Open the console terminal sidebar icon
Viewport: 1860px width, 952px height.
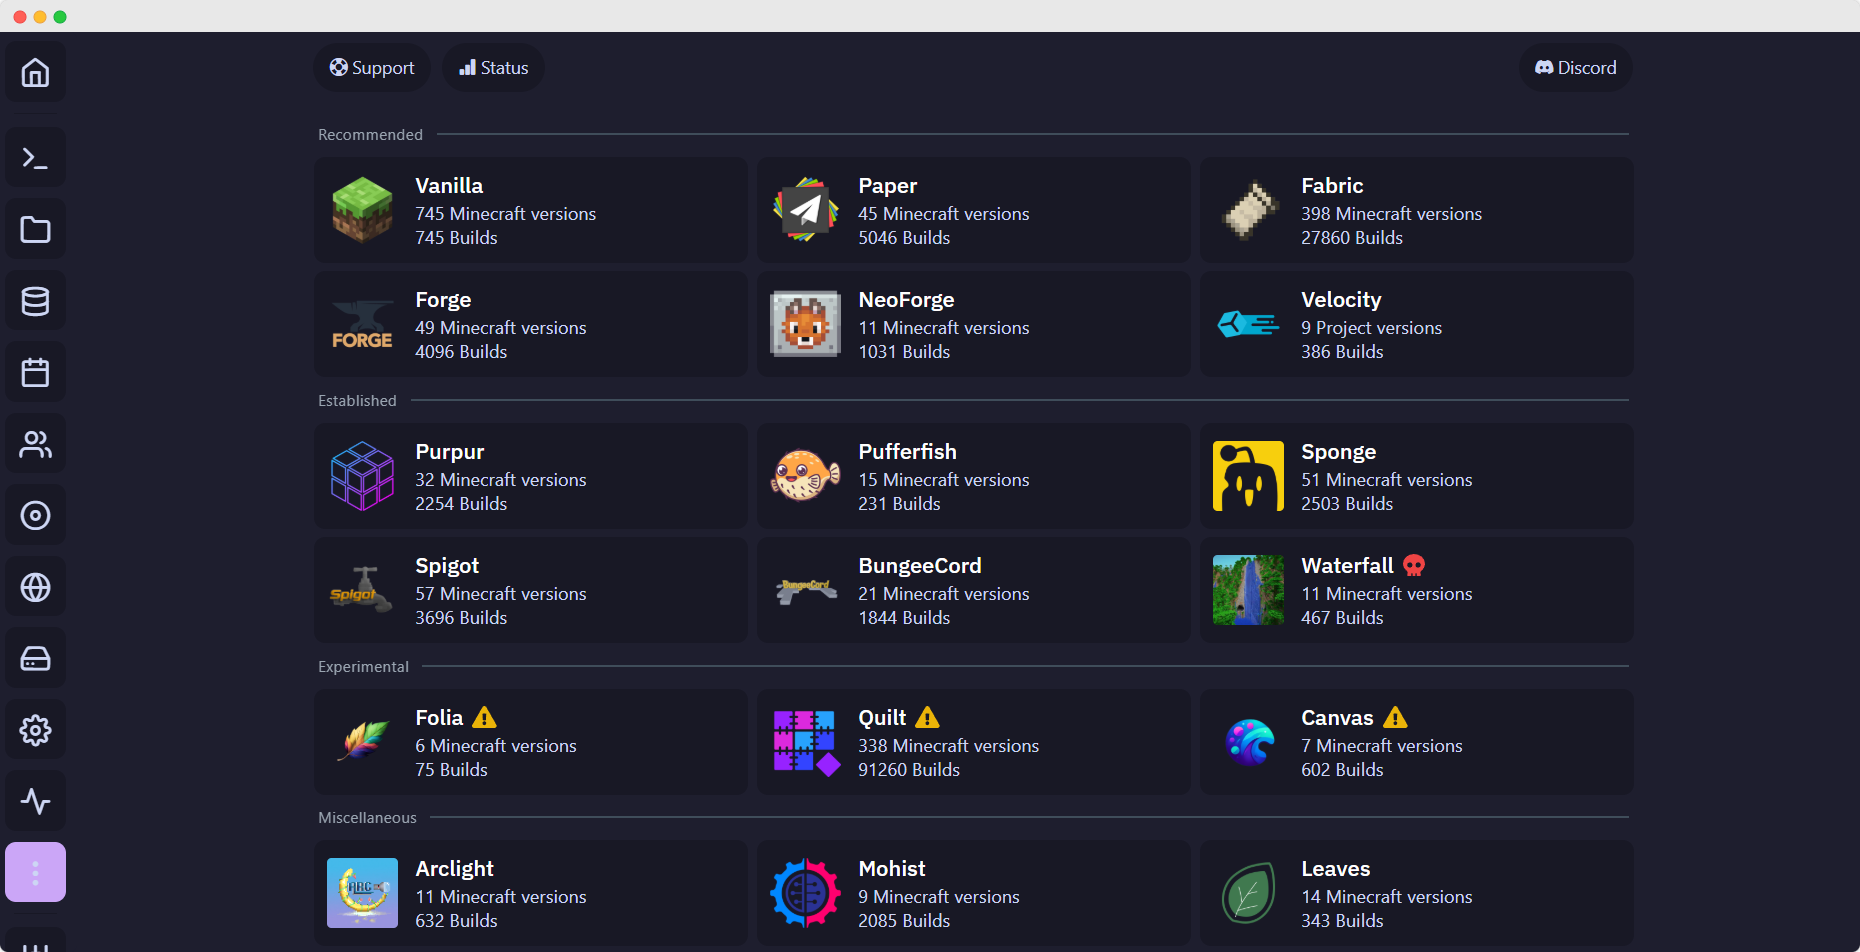[36, 158]
